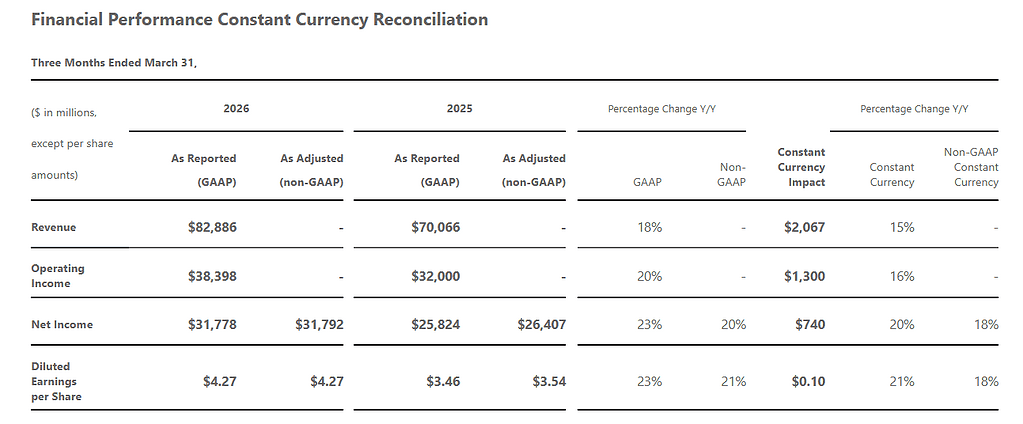The width and height of the screenshot is (1023, 424).
Task: Select the $26,407 adjusted net income
Action: click(x=542, y=324)
